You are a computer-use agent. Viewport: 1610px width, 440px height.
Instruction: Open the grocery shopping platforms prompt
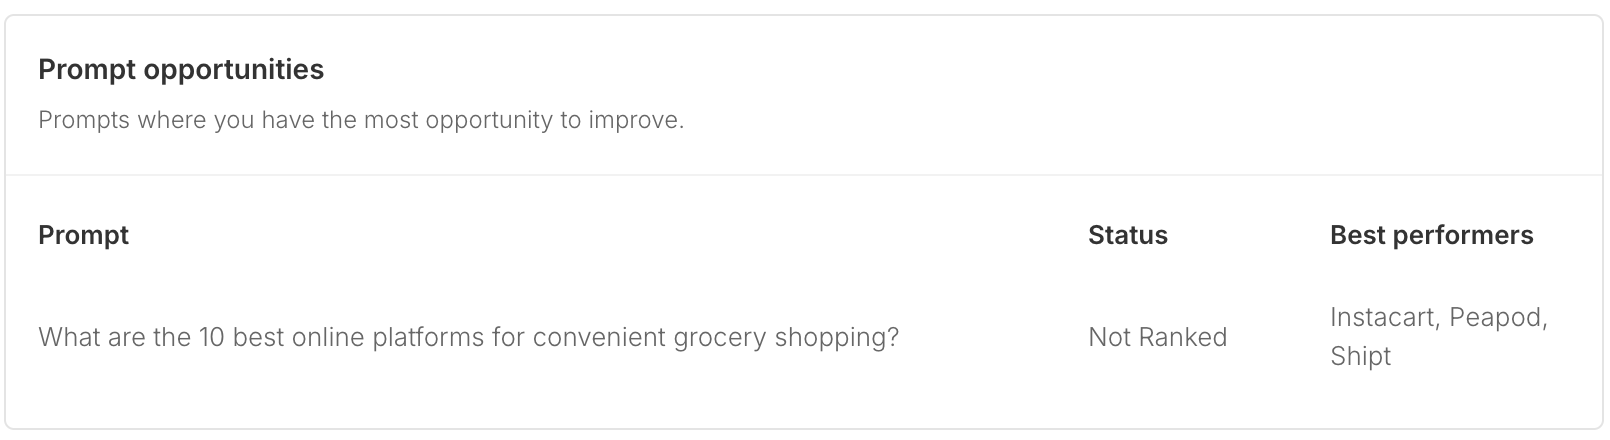468,337
